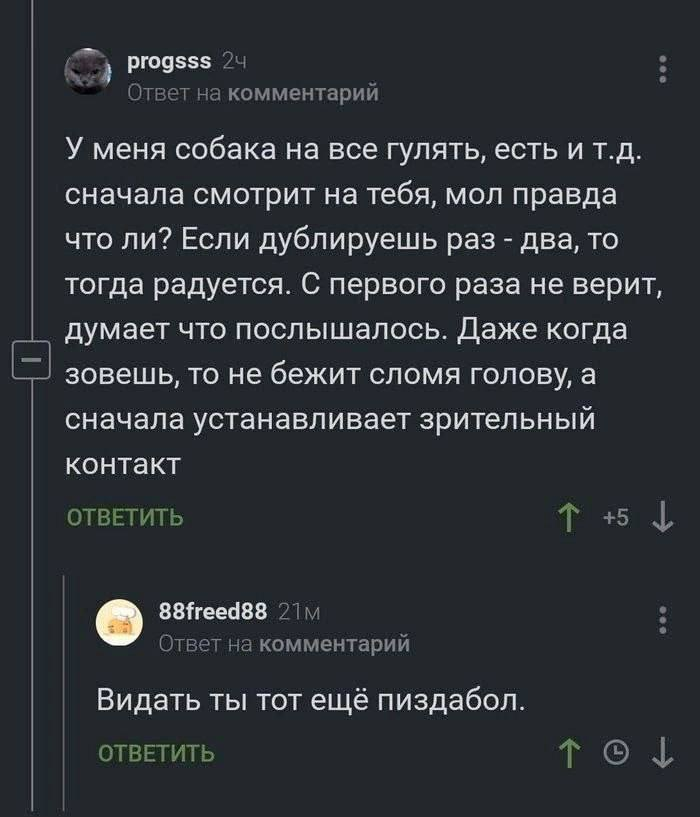Image resolution: width=700 pixels, height=817 pixels.
Task: Upvote the progsss comment with the arrow
Action: [567, 517]
